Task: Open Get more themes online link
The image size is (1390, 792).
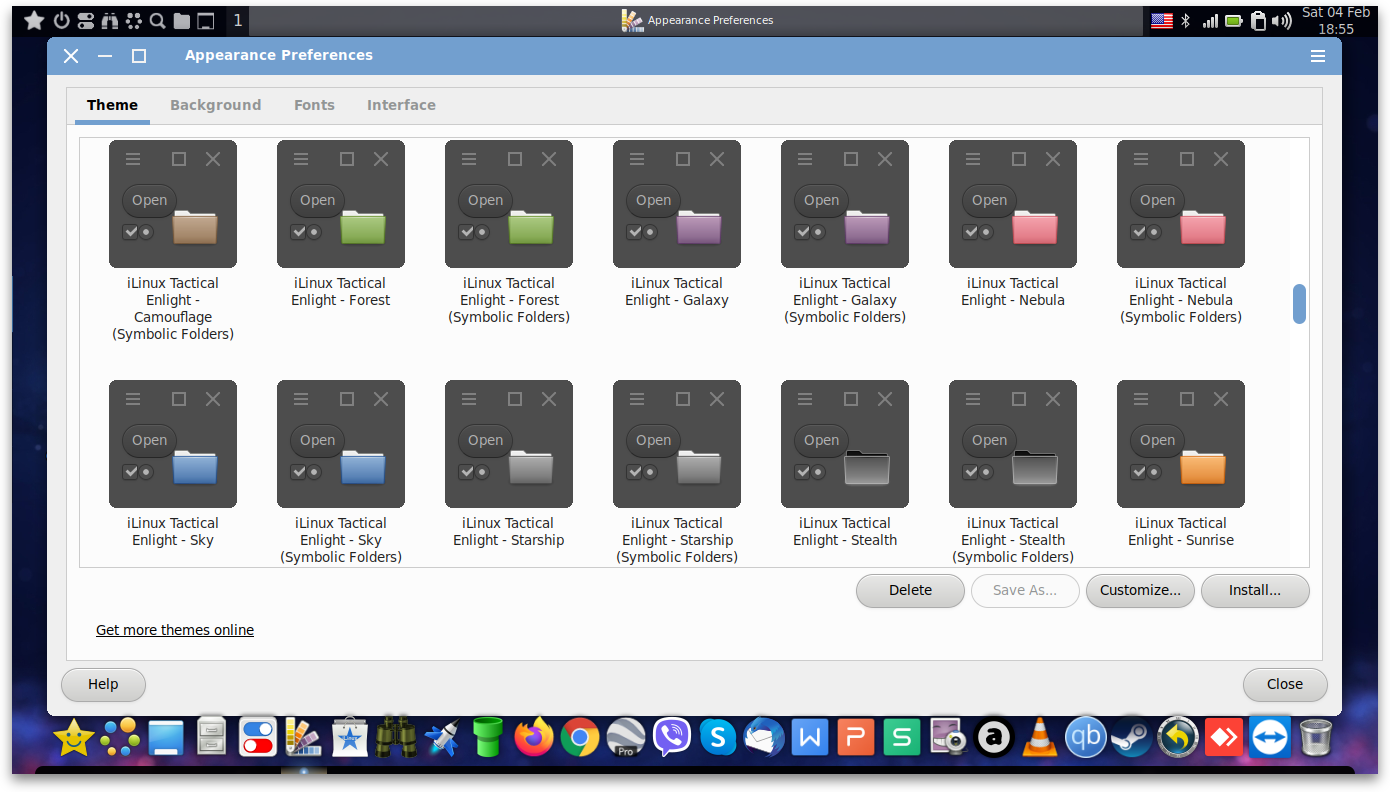Action: point(175,630)
